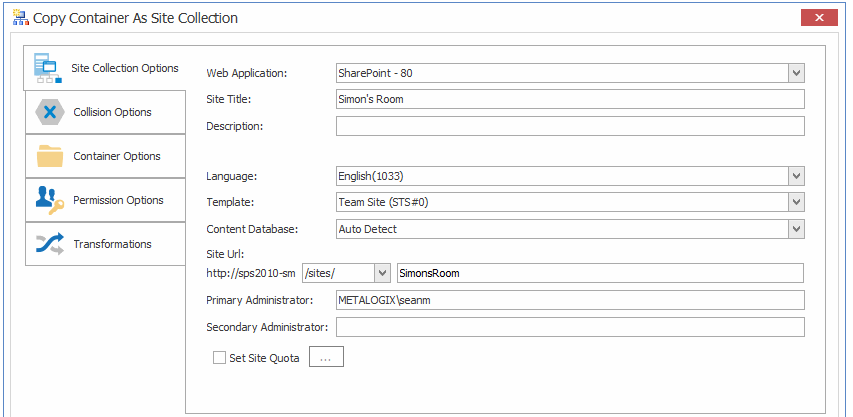Expand the Web Application dropdown

click(x=796, y=73)
